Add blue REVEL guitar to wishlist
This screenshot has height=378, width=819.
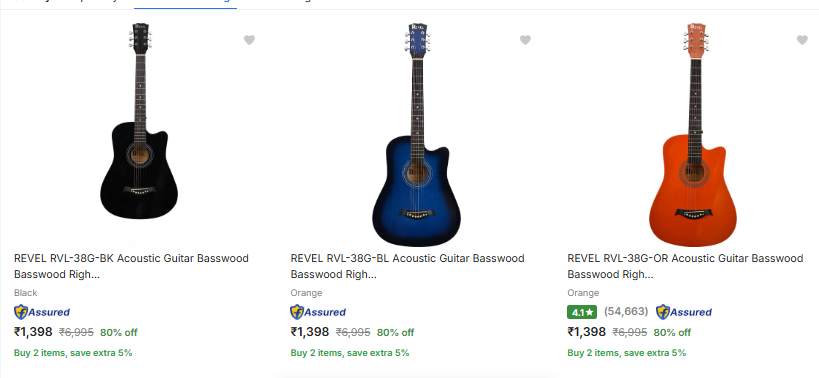525,40
